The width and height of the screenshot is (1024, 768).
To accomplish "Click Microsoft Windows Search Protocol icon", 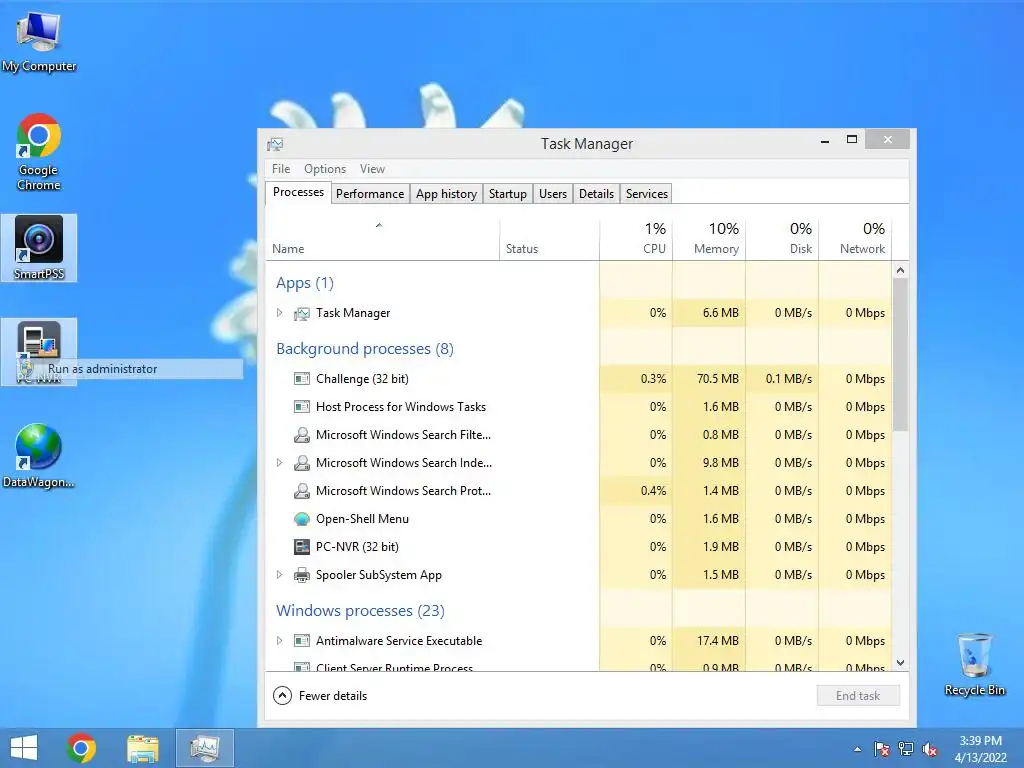I will (302, 491).
